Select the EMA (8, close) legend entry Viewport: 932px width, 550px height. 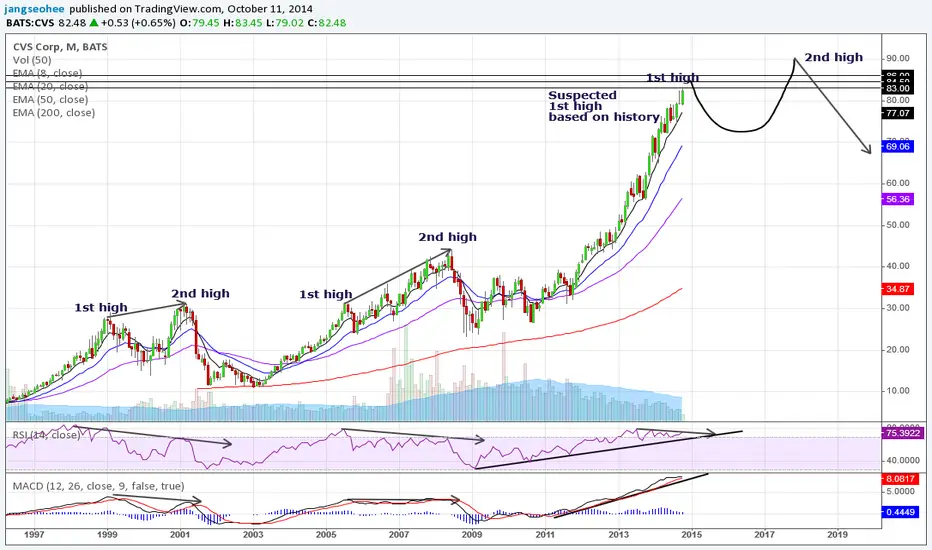click(x=48, y=73)
